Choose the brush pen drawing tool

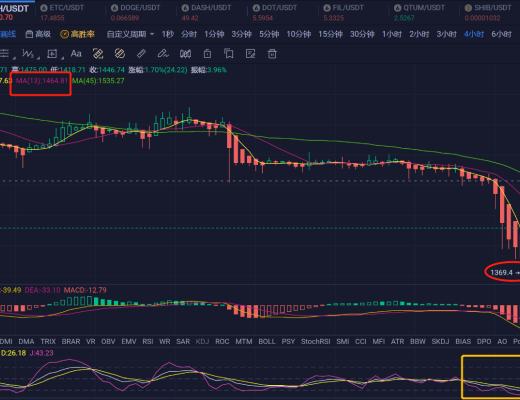(163, 54)
